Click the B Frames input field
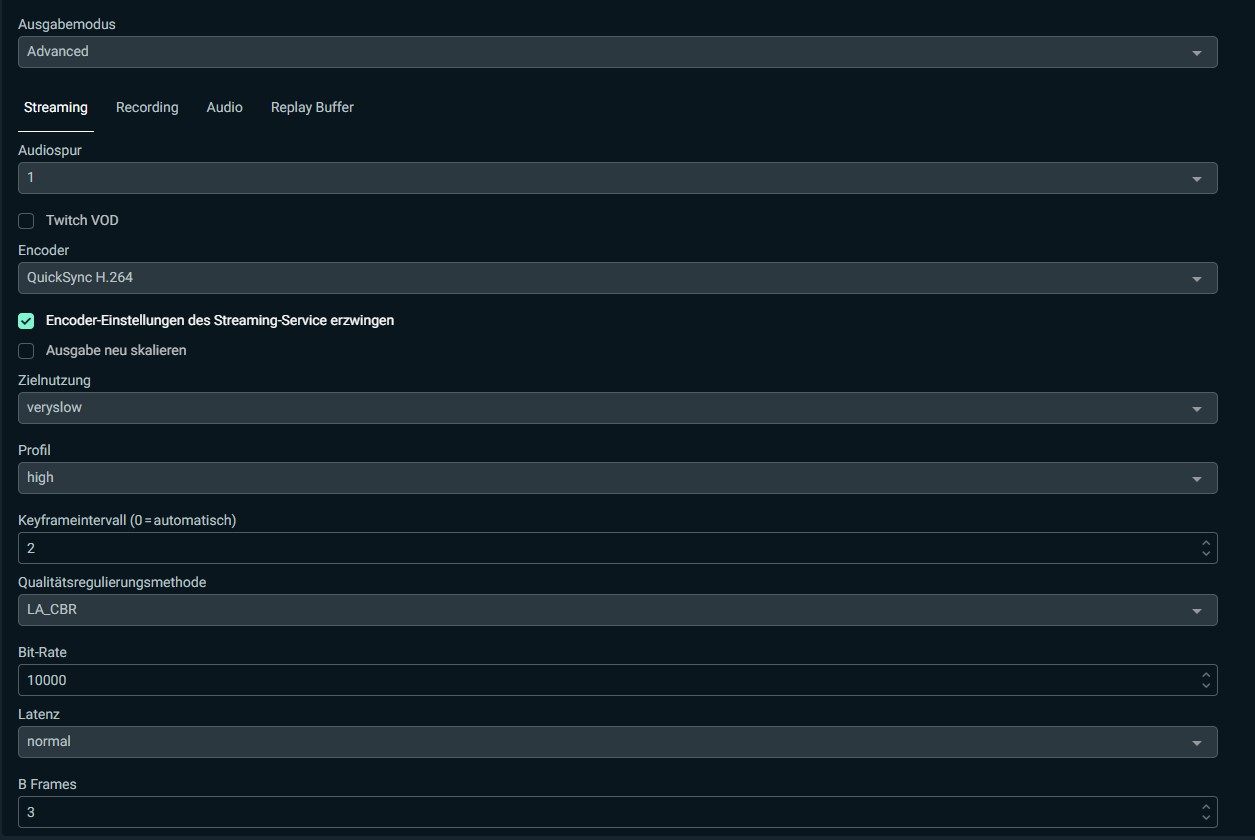Image resolution: width=1255 pixels, height=840 pixels. click(x=600, y=812)
